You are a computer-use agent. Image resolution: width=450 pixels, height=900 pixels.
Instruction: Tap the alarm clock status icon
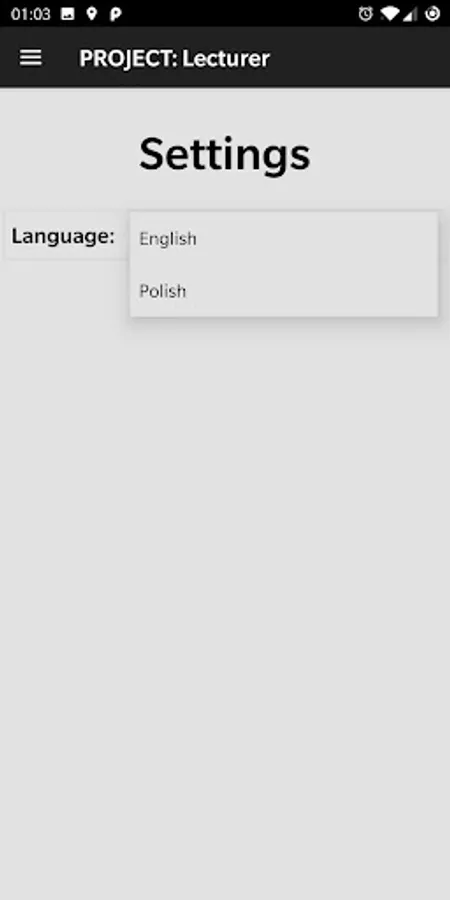pos(366,14)
